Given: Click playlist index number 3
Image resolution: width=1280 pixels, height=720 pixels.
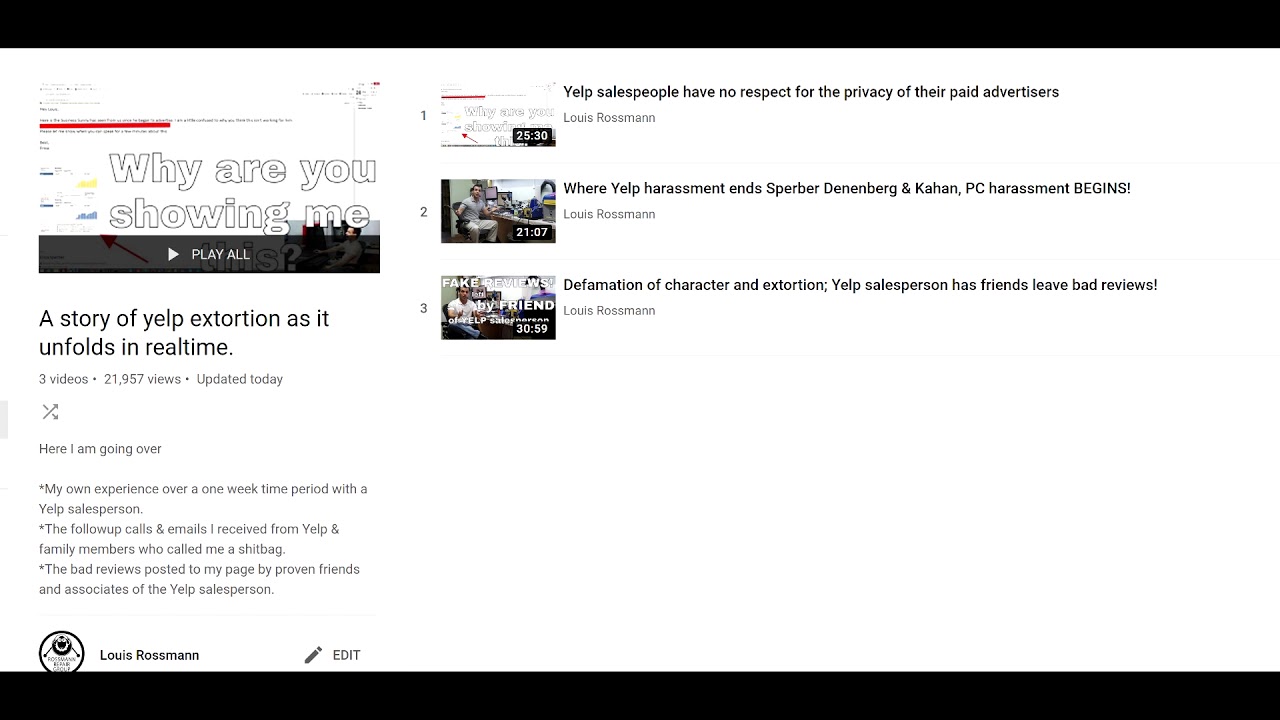Looking at the screenshot, I should tap(423, 309).
